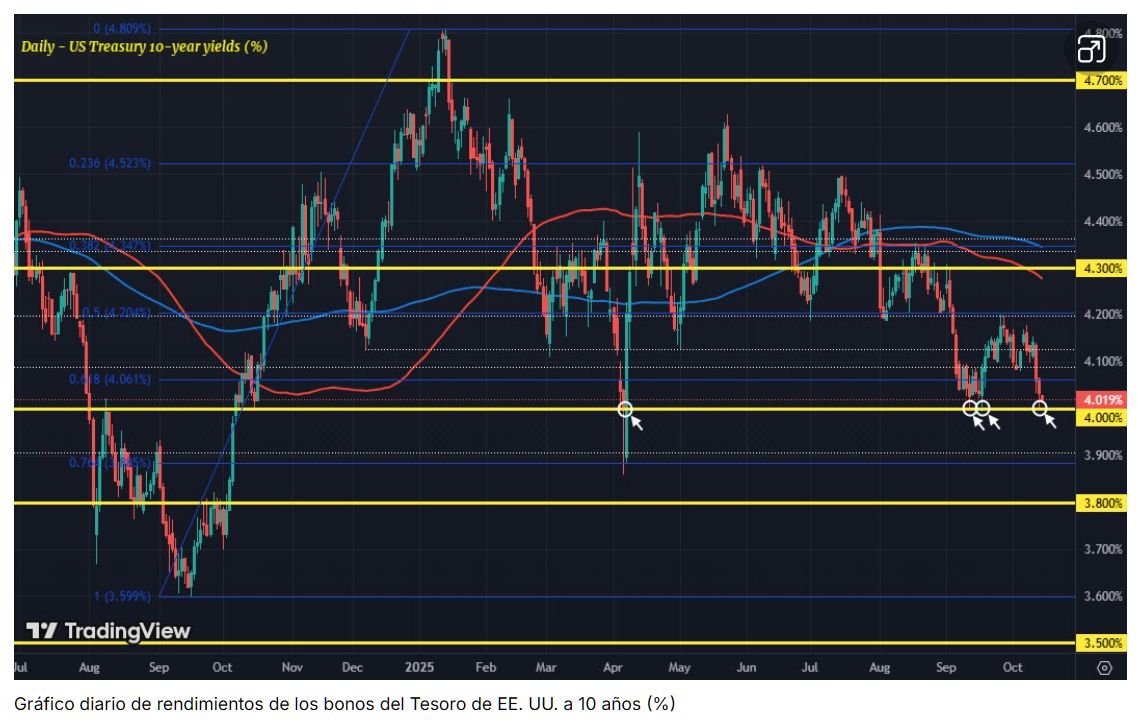Click the rightmost October circle marker

(x=1040, y=408)
